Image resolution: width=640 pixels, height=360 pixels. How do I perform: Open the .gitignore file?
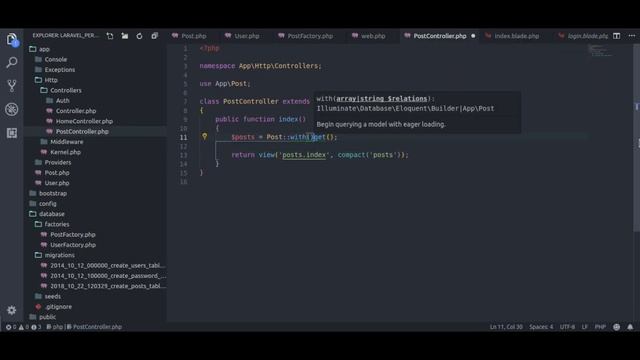(58, 307)
